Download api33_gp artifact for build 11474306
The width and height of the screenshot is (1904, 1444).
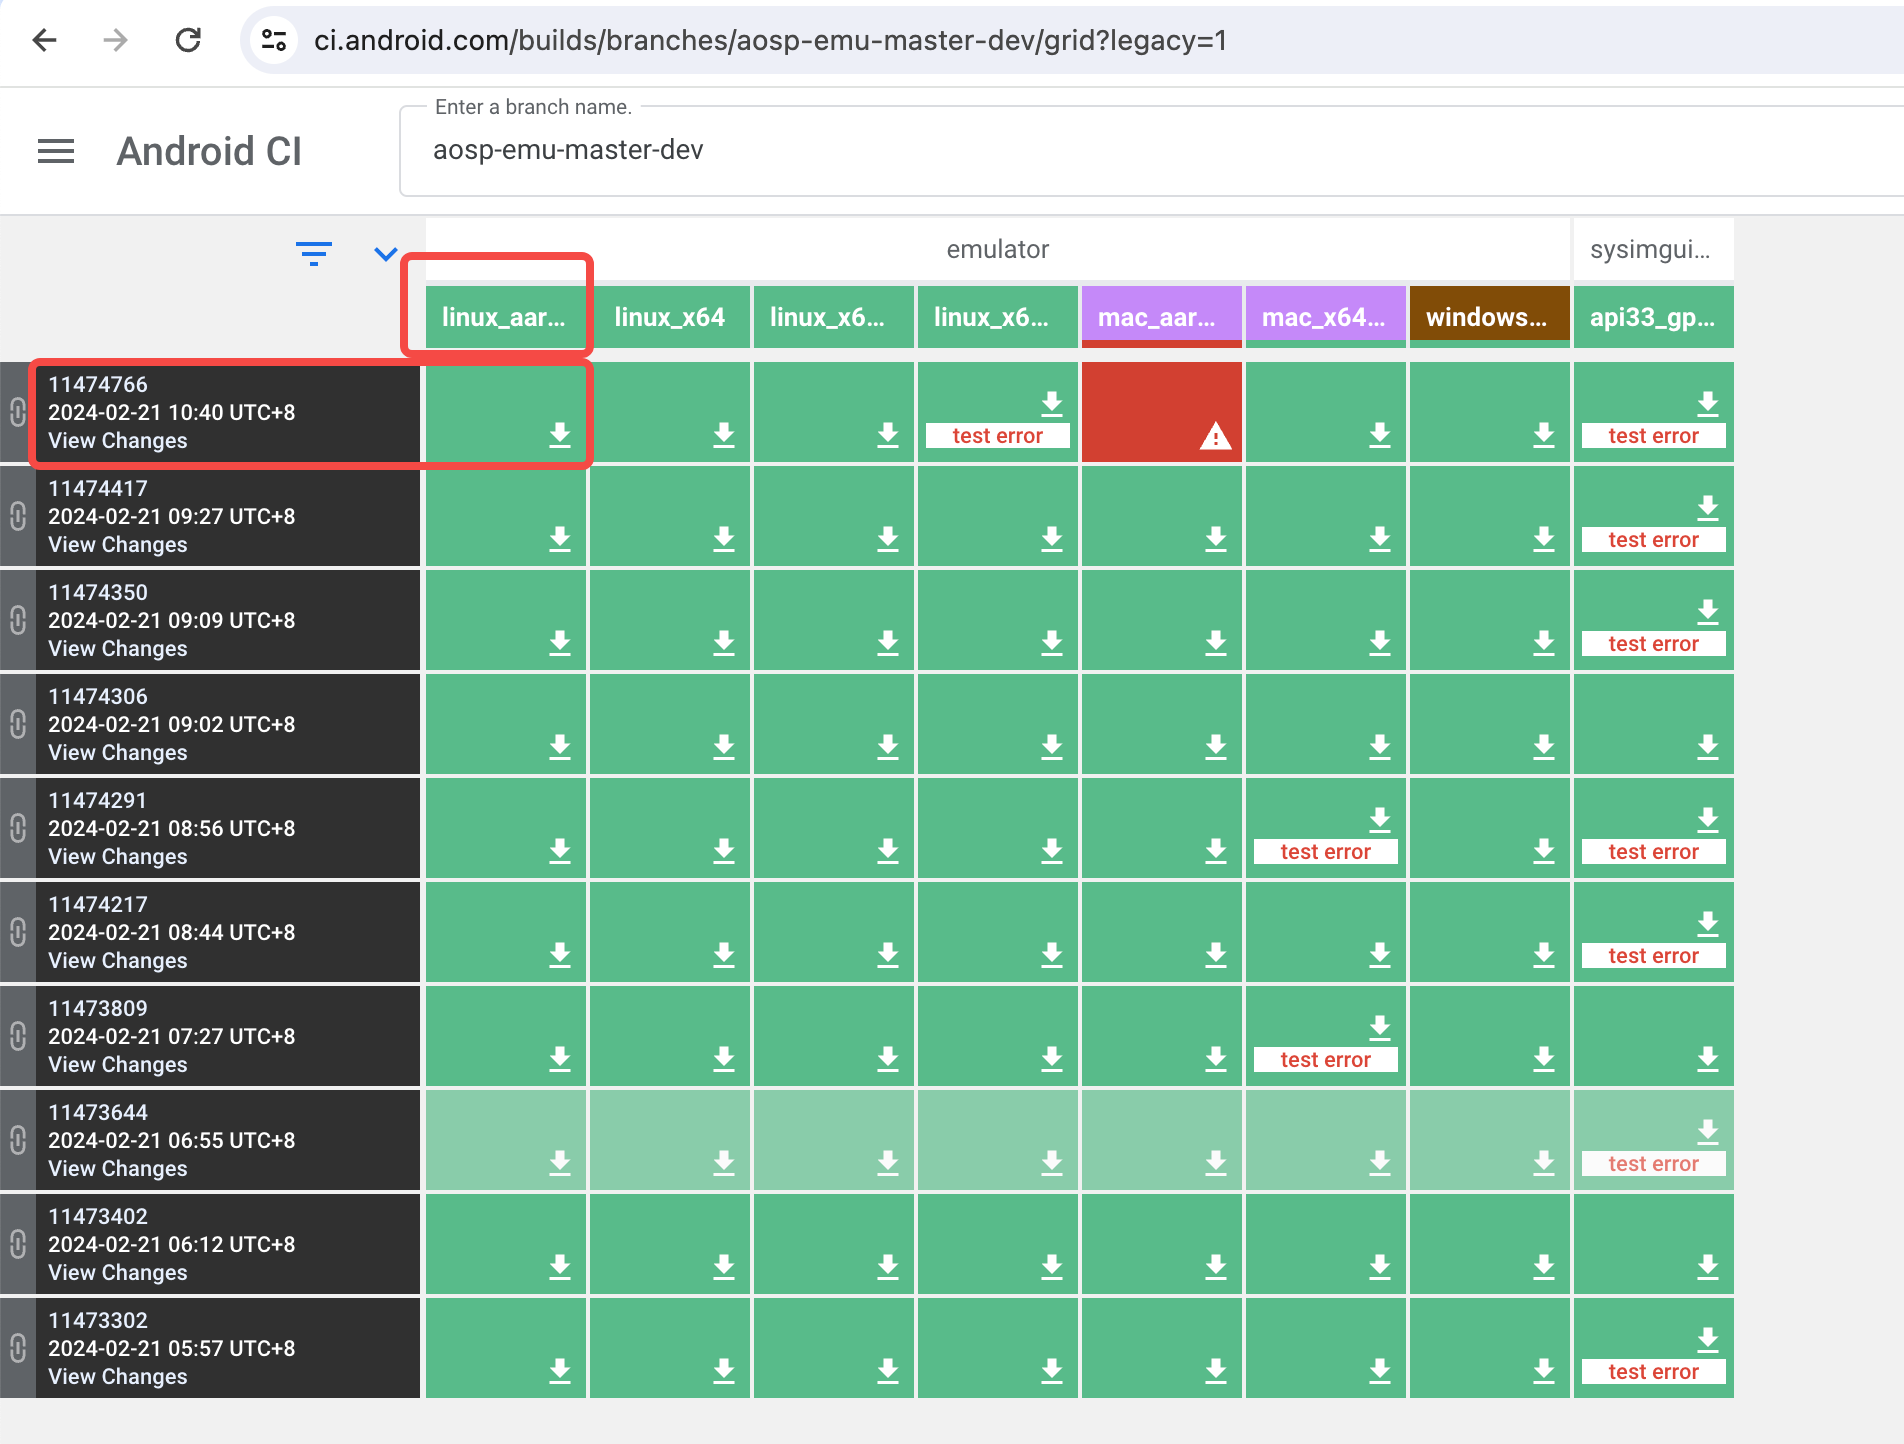pyautogui.click(x=1708, y=746)
